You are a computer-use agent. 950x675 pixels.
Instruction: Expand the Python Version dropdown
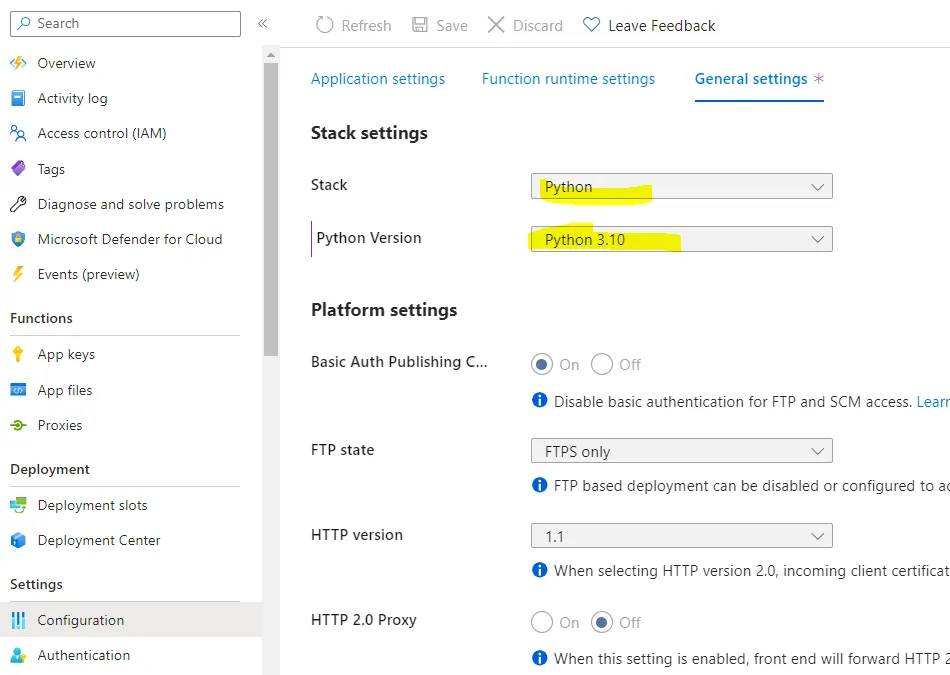click(x=681, y=239)
